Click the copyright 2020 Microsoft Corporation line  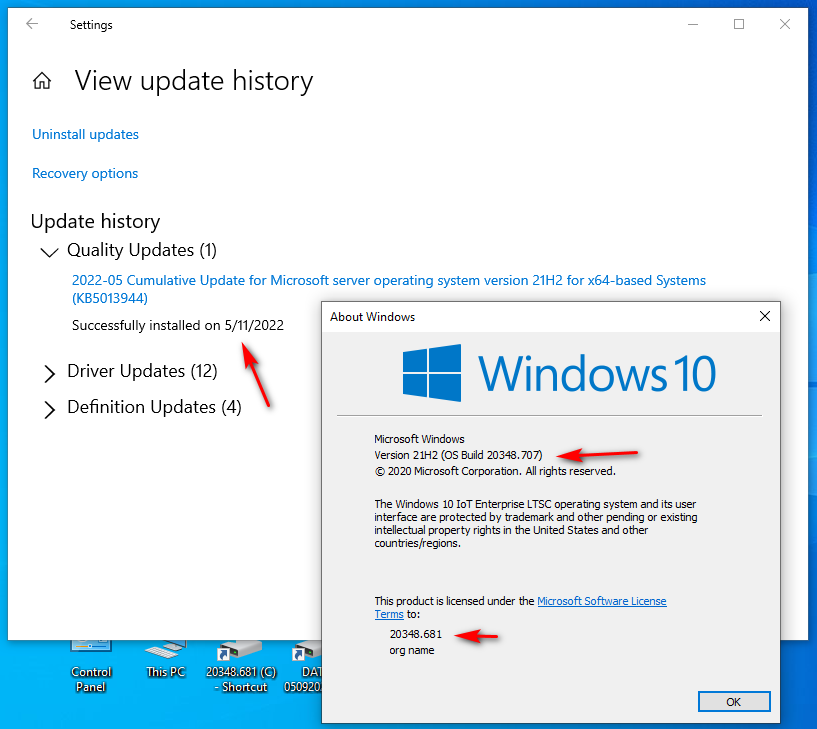coord(495,471)
